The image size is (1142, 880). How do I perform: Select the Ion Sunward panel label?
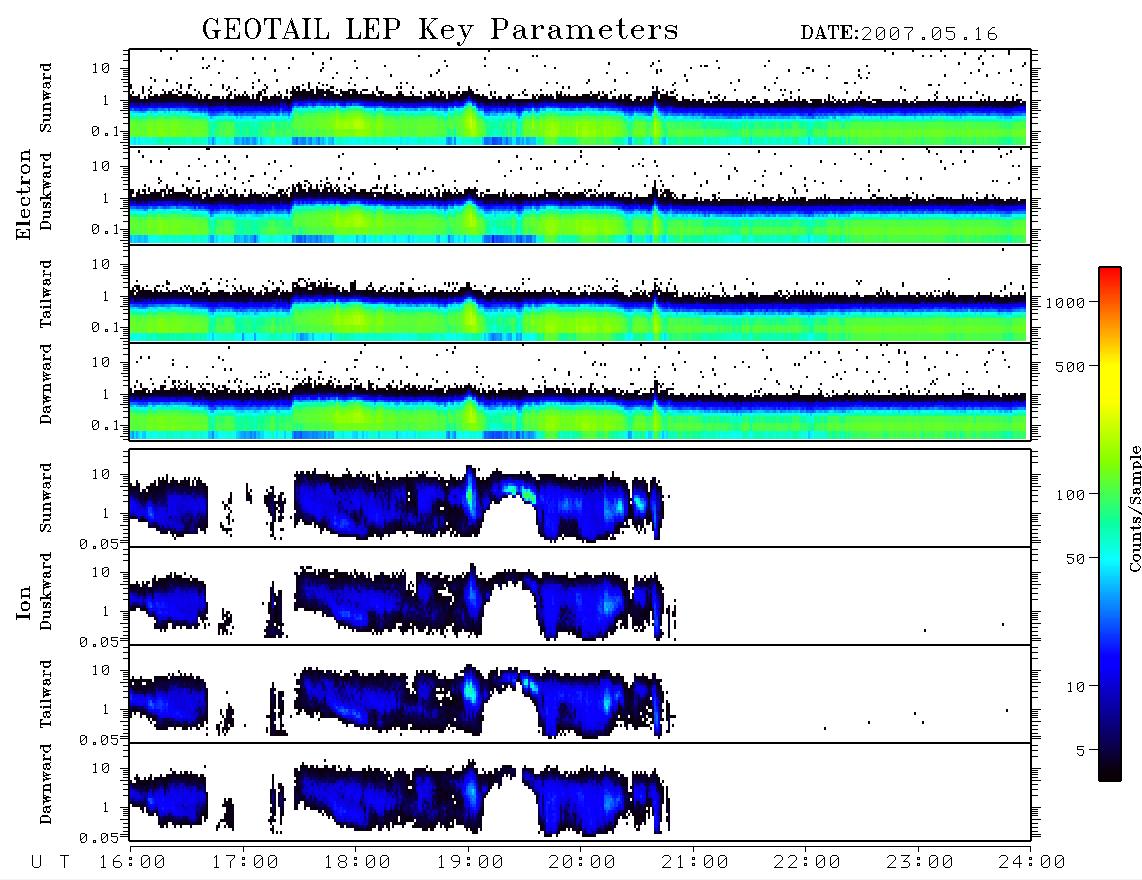click(46, 498)
